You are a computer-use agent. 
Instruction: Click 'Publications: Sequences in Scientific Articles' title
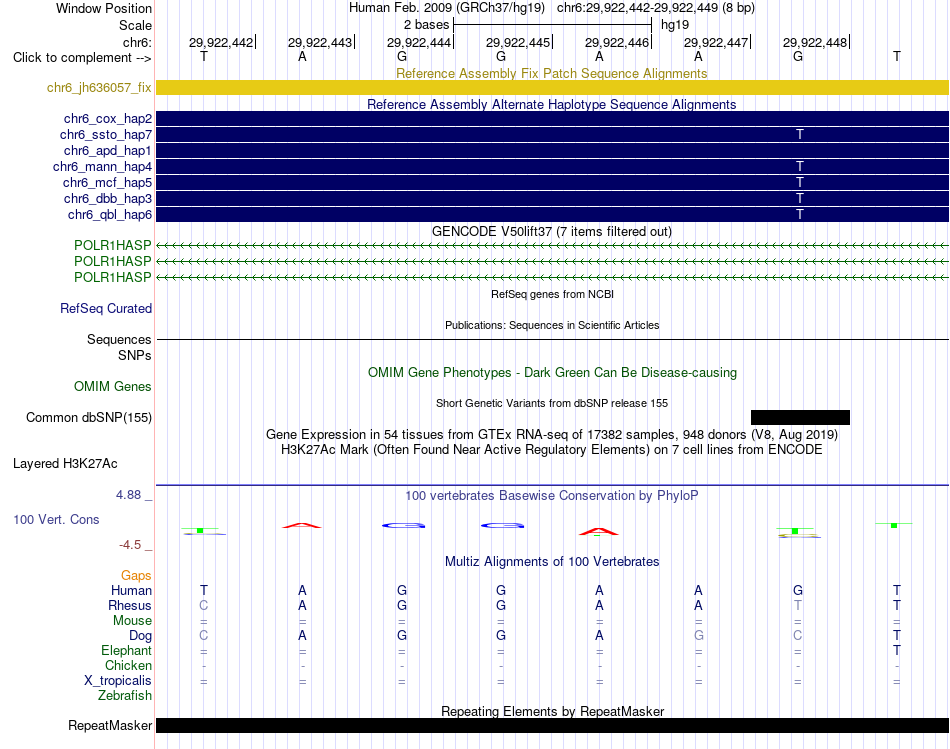tap(552, 325)
